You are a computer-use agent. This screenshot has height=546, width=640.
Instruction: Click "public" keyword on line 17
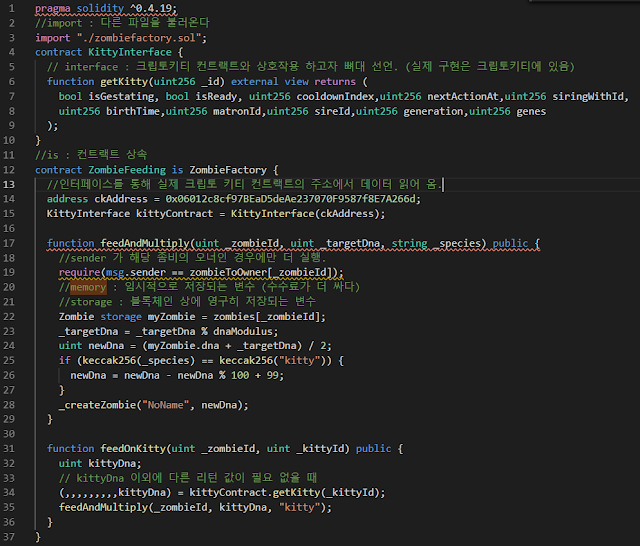point(510,243)
